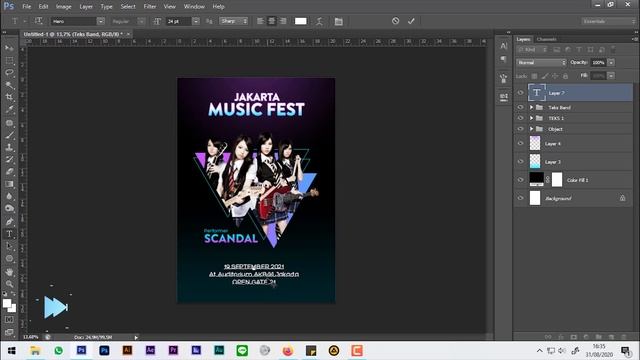Open the font size dropdown
Screen dimensions: 640x360
pyautogui.click(x=196, y=21)
